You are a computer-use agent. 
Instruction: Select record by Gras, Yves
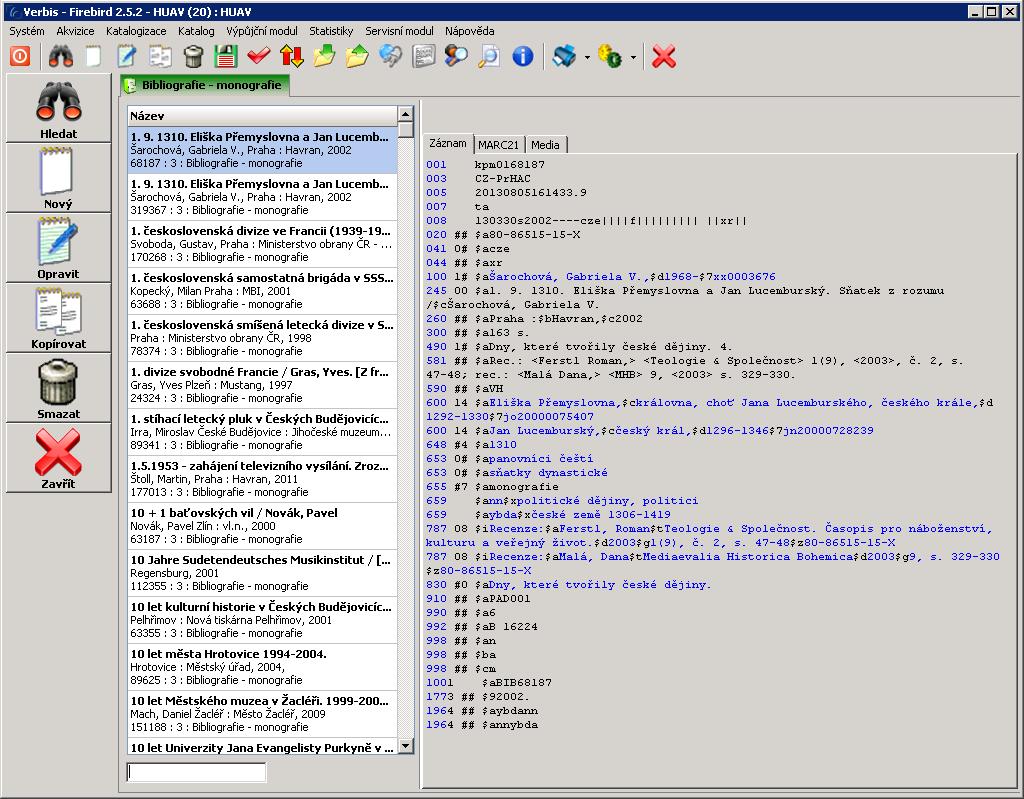pyautogui.click(x=262, y=385)
